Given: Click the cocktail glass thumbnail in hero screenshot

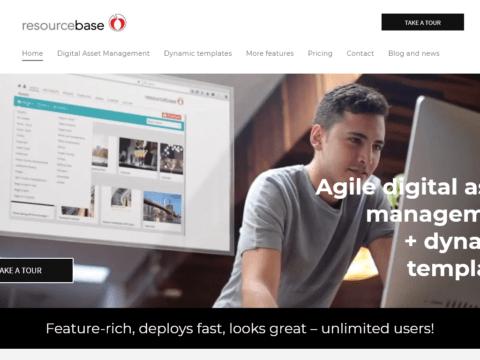Looking at the screenshot, I should (138, 154).
